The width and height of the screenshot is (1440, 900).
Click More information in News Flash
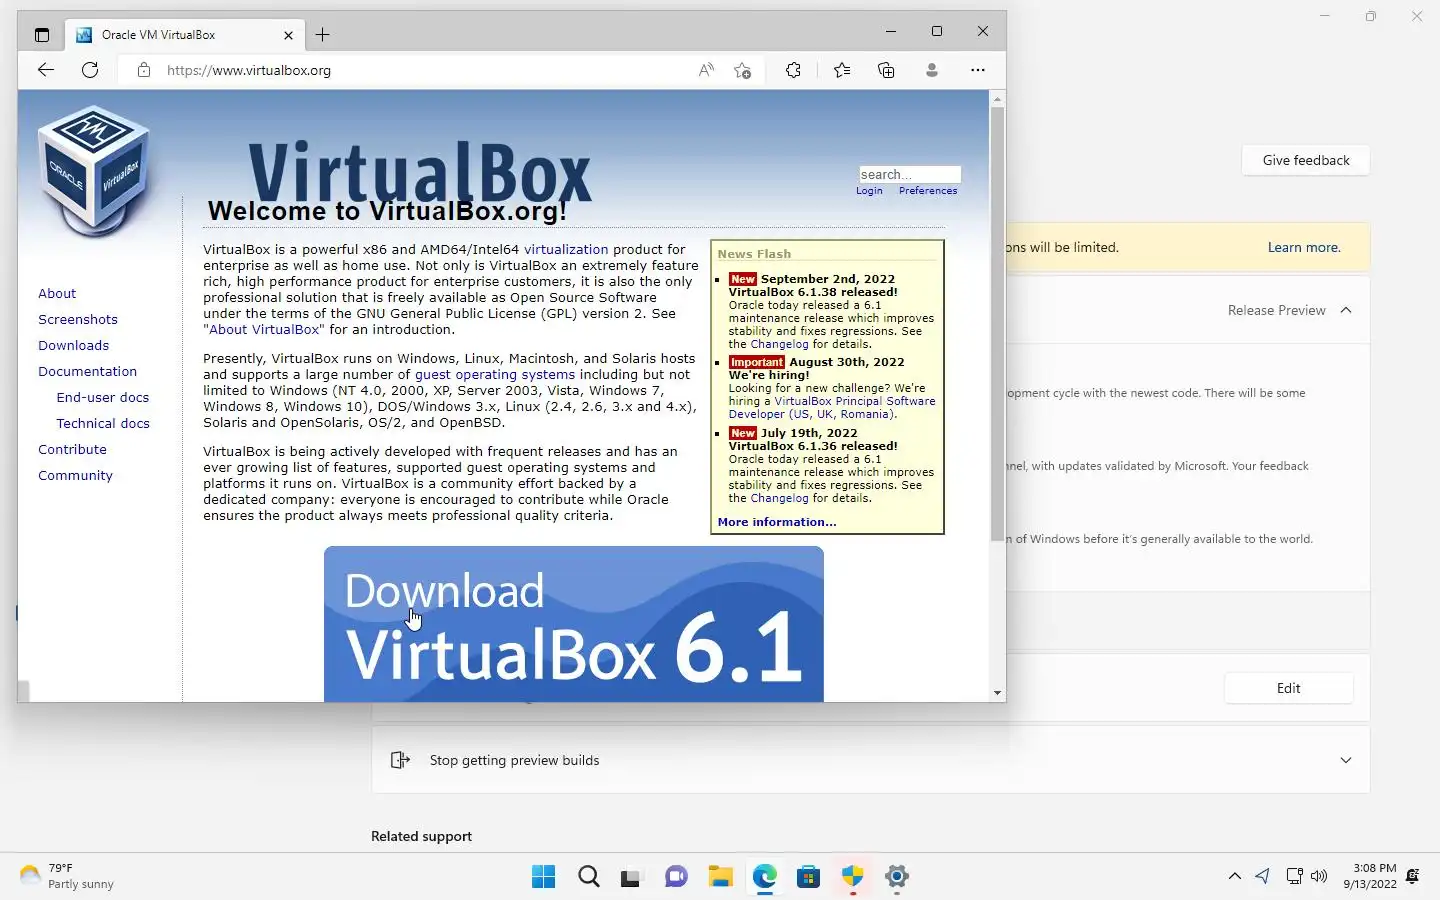[777, 522]
